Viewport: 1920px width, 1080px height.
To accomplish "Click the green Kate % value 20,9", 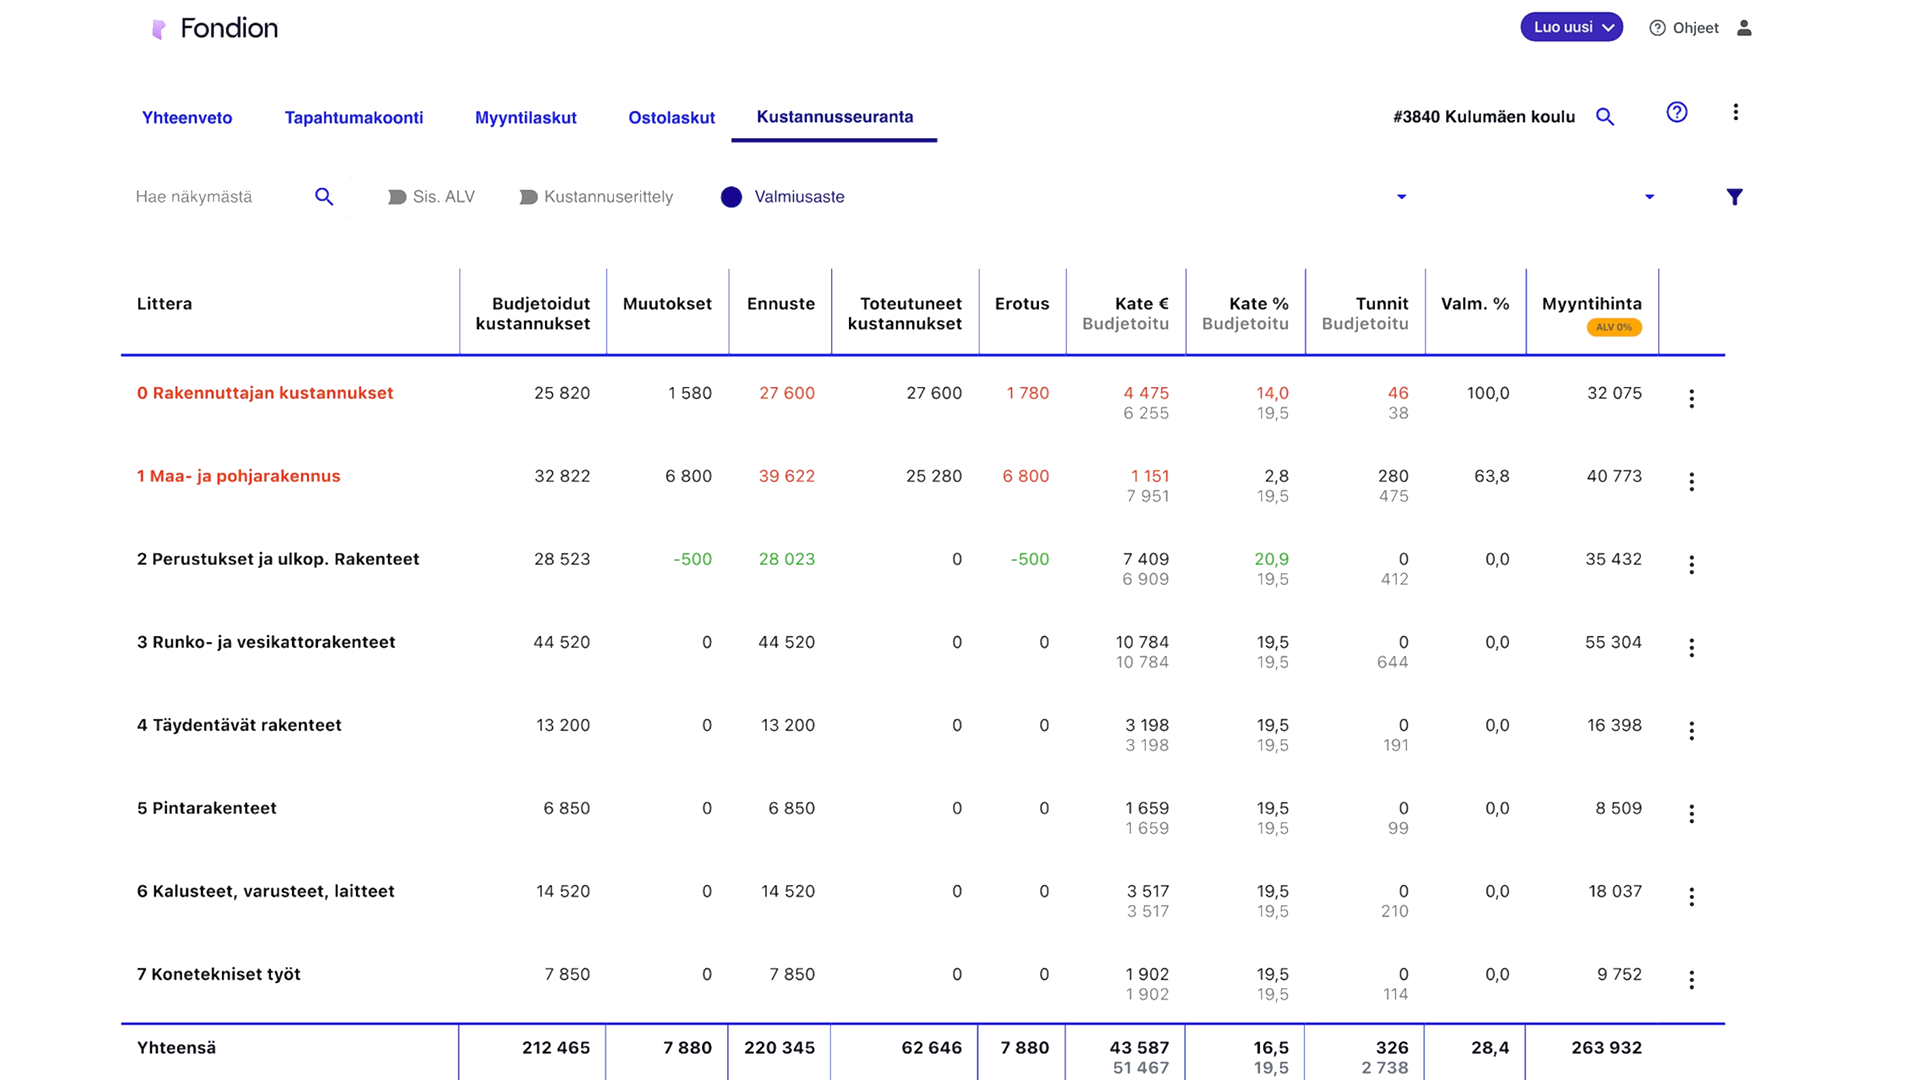I will pyautogui.click(x=1272, y=559).
